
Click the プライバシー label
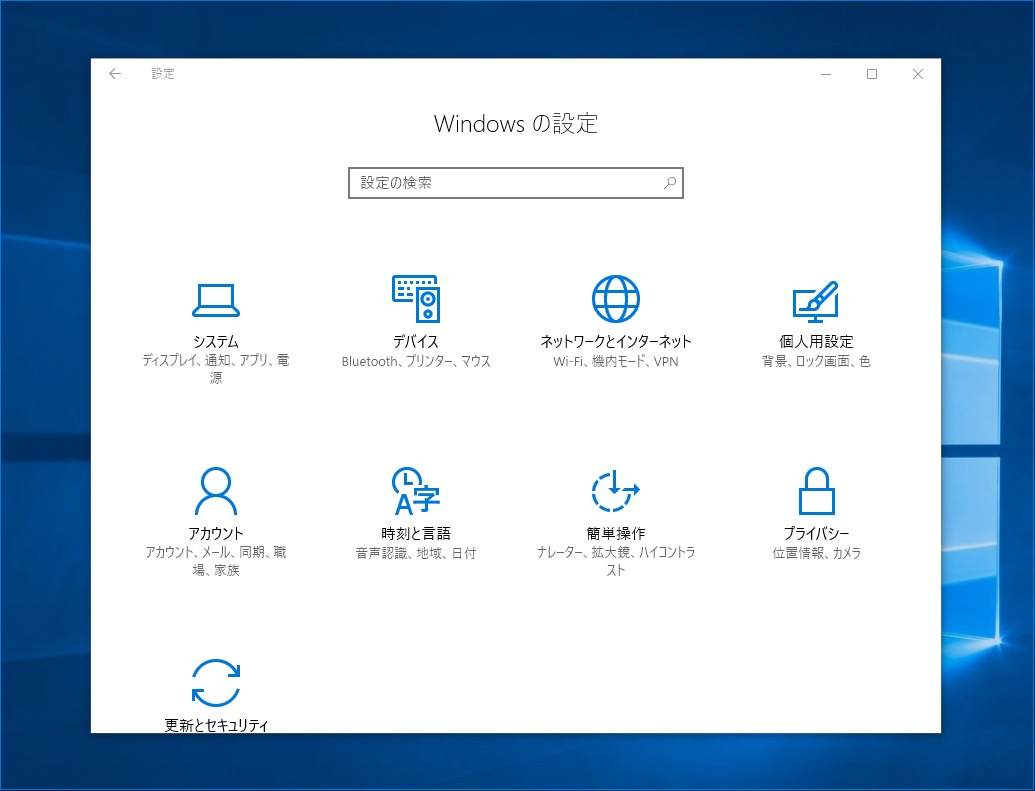817,533
